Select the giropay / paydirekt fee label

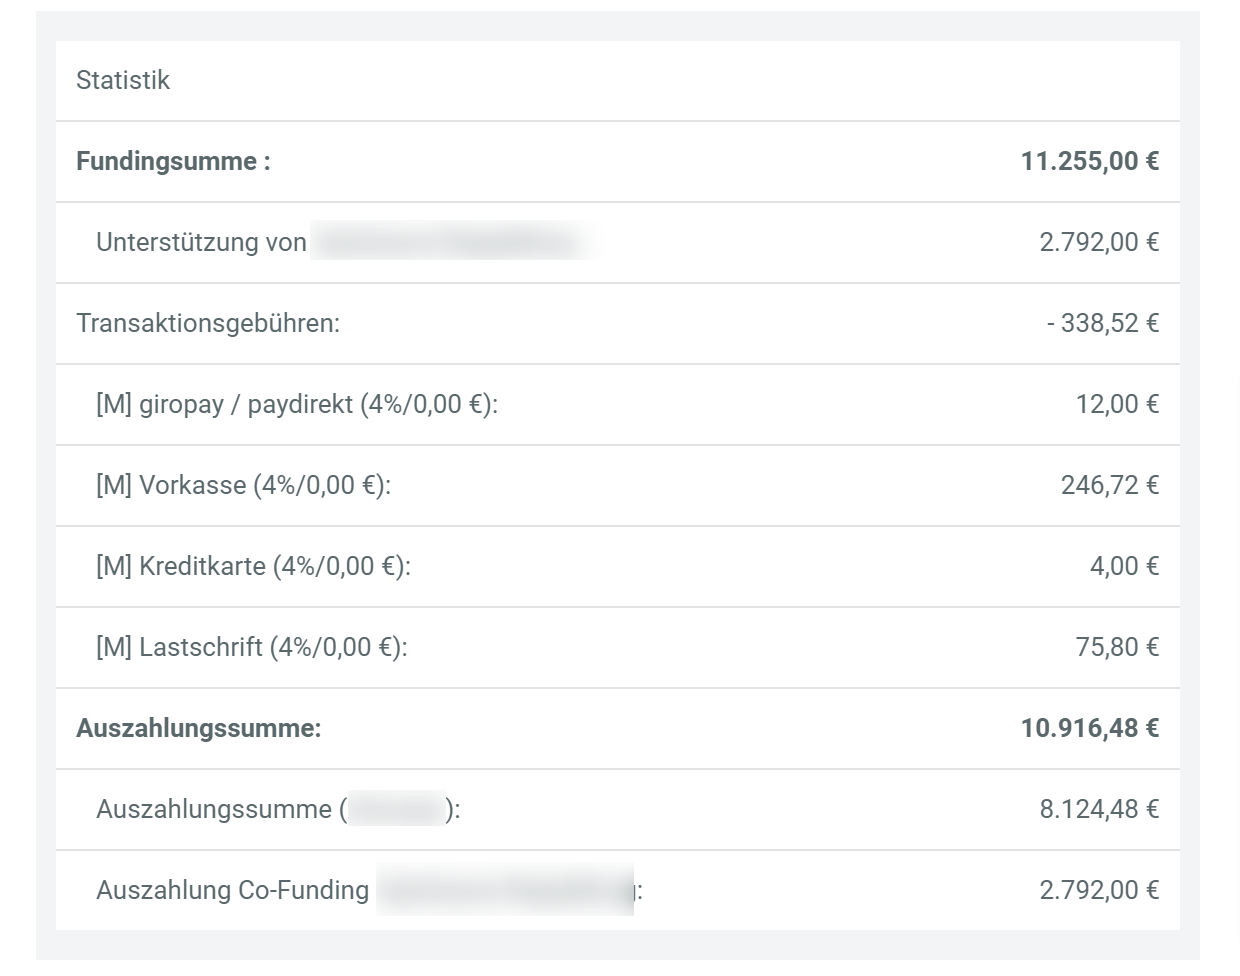click(x=296, y=404)
